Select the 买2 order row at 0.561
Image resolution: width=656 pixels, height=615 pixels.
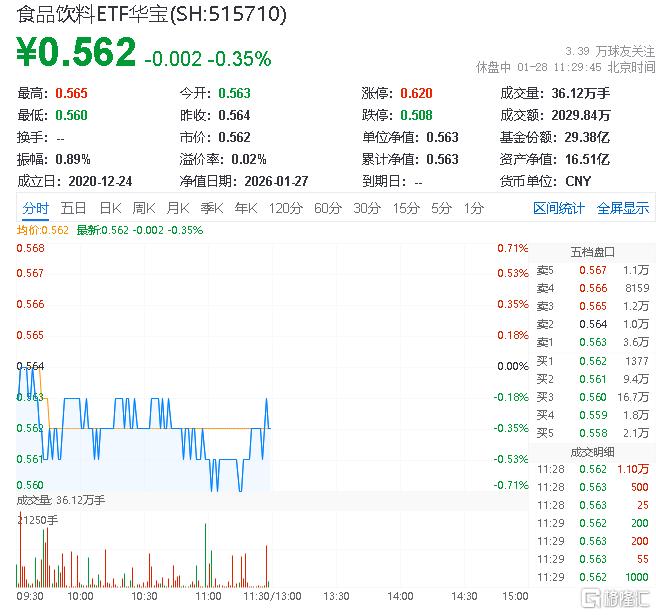[593, 379]
